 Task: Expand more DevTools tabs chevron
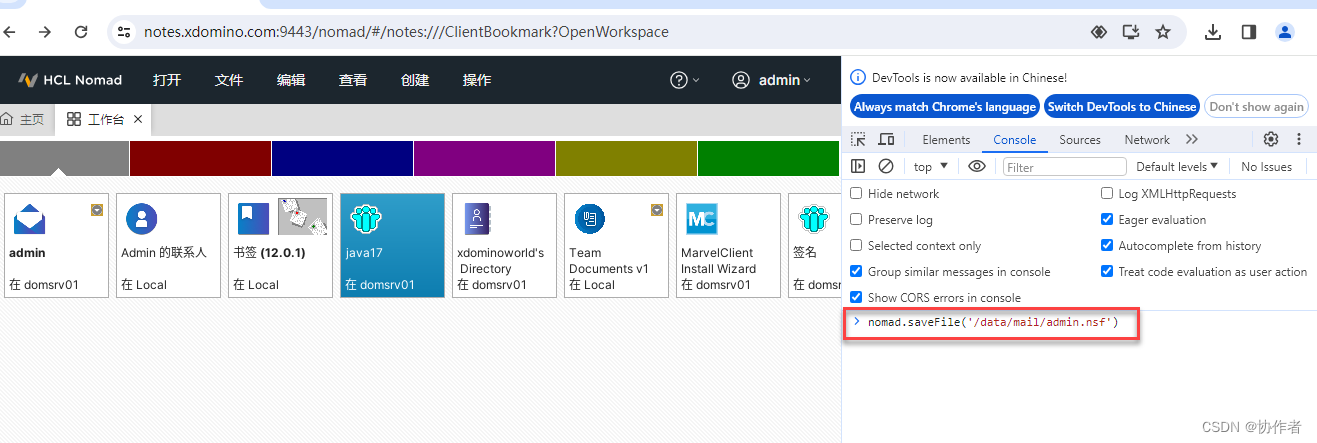click(1192, 139)
